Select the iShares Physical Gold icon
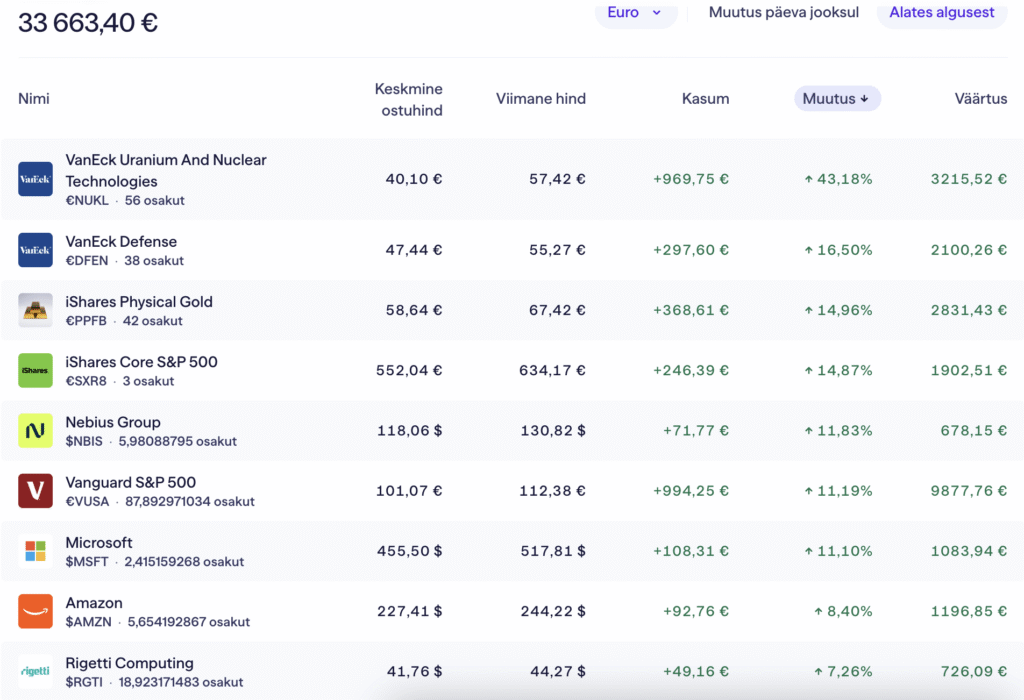This screenshot has height=700, width=1024. [35, 310]
